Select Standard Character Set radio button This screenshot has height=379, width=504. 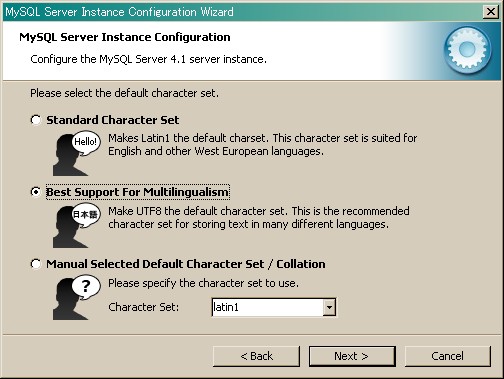pos(36,120)
